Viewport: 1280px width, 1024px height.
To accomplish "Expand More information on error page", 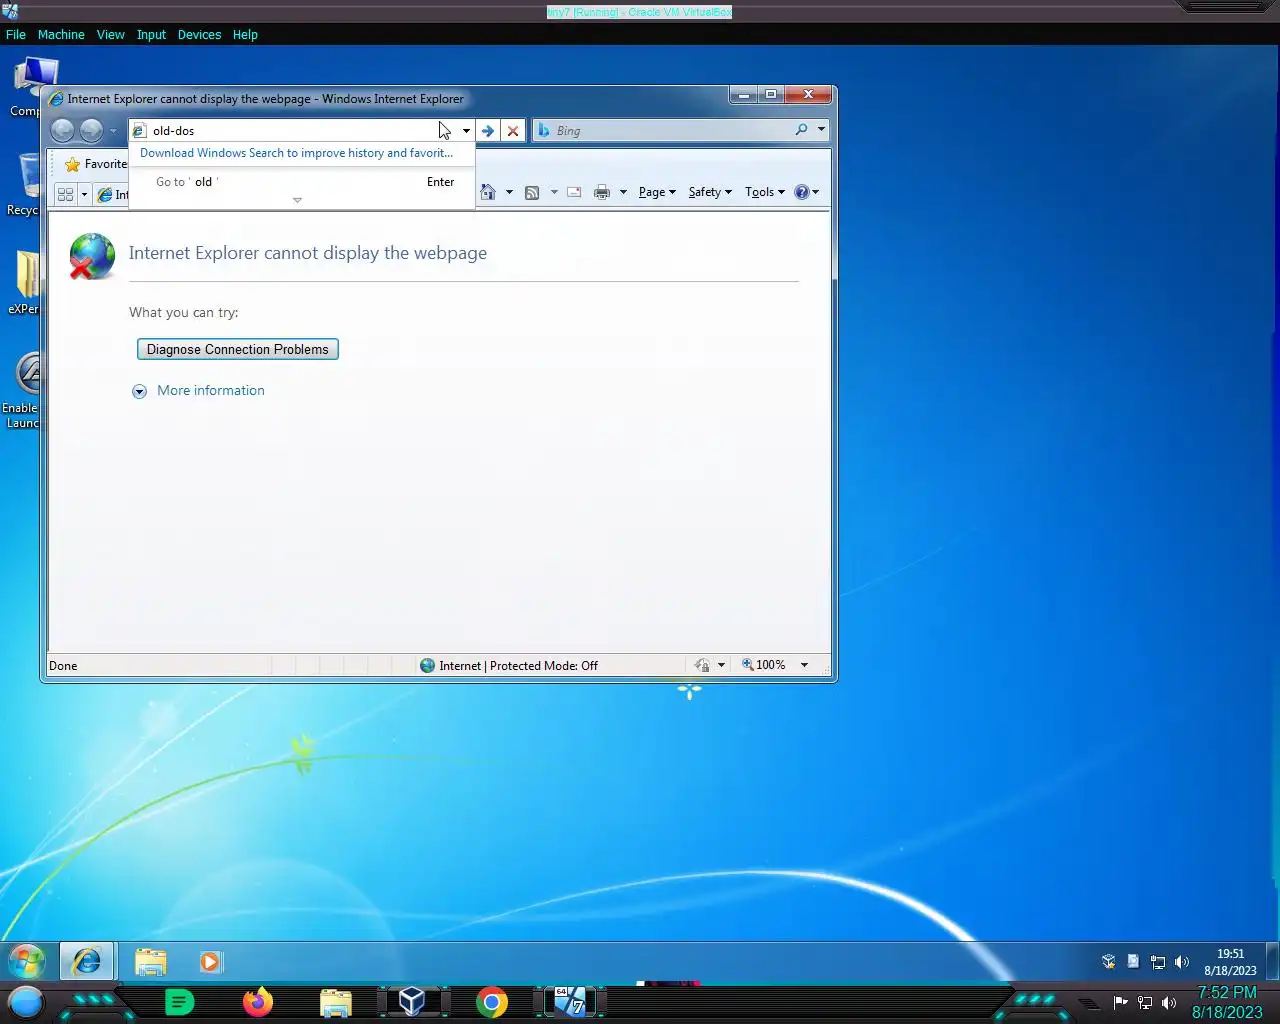I will [x=199, y=391].
